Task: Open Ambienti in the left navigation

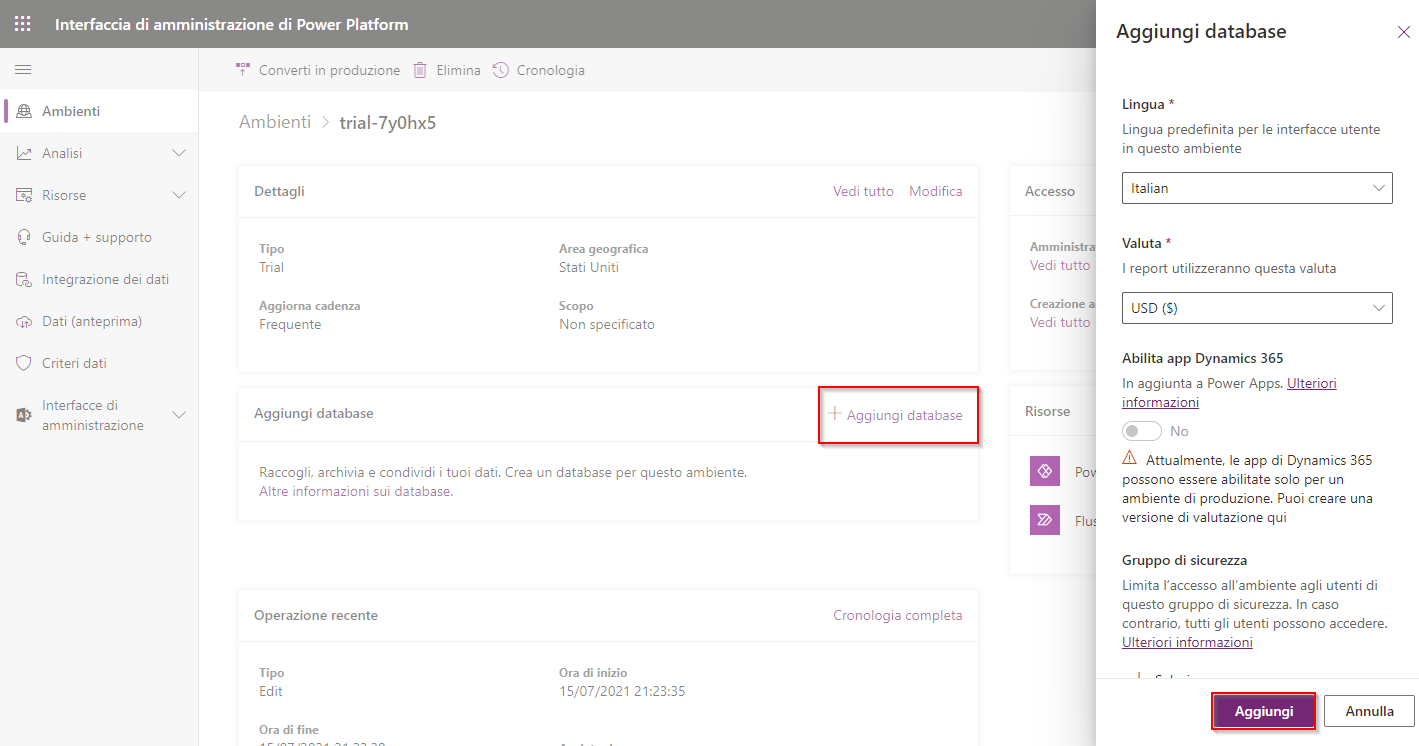Action: pyautogui.click(x=99, y=111)
